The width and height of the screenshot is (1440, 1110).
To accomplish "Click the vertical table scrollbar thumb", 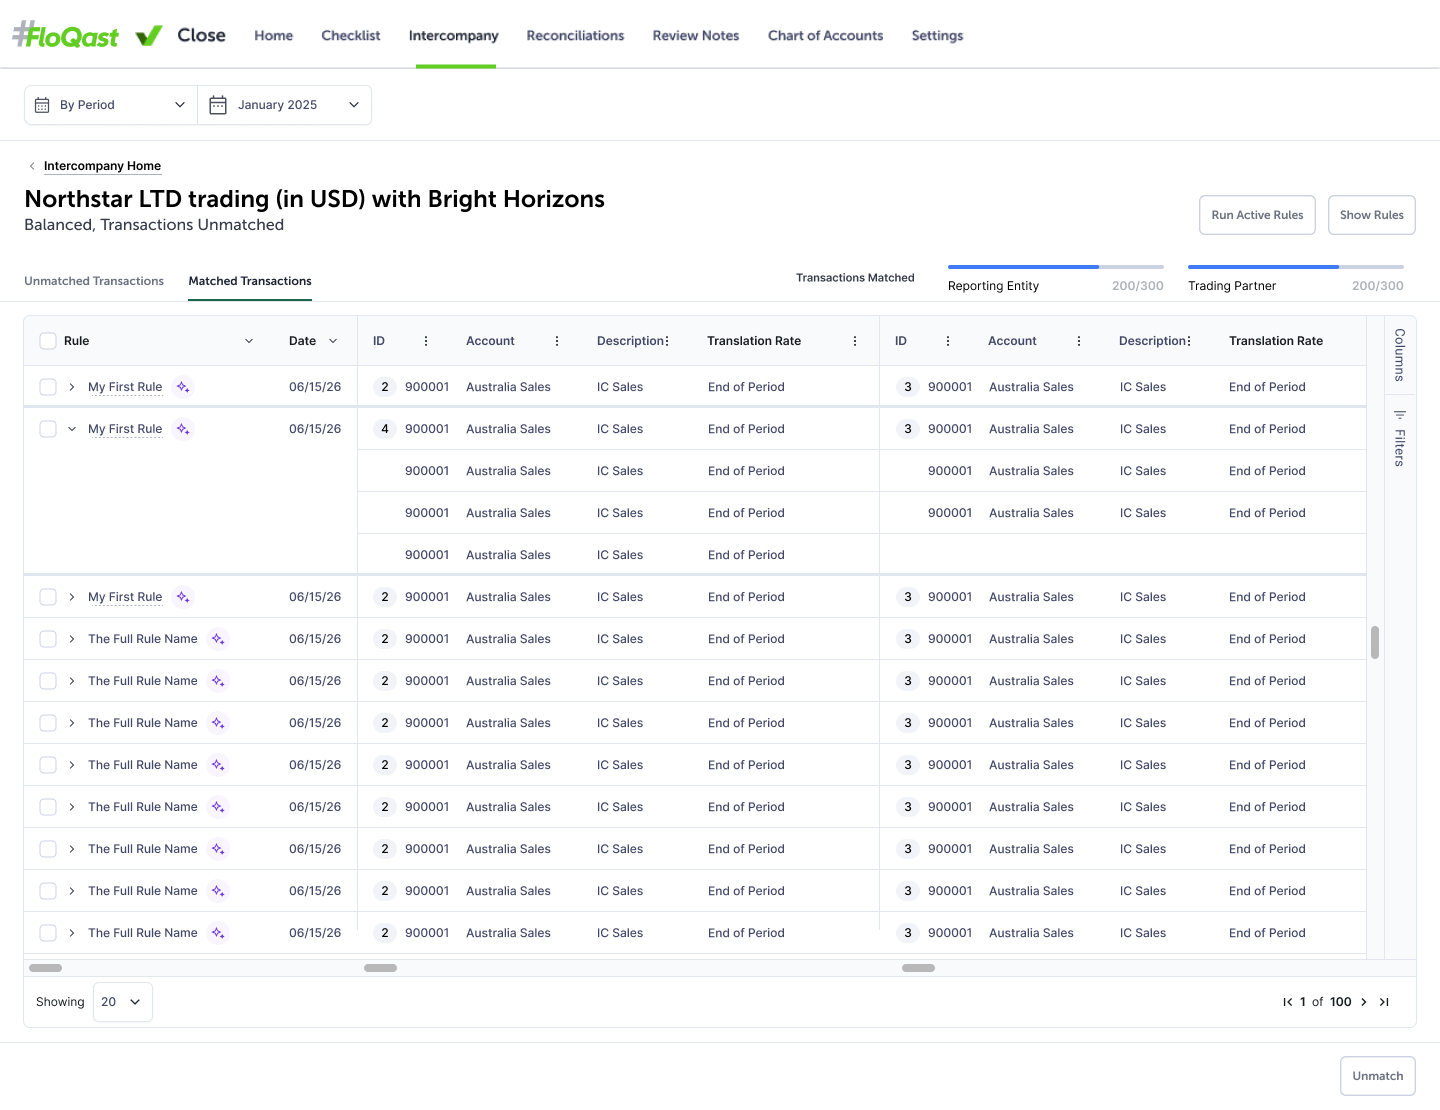I will [1375, 643].
